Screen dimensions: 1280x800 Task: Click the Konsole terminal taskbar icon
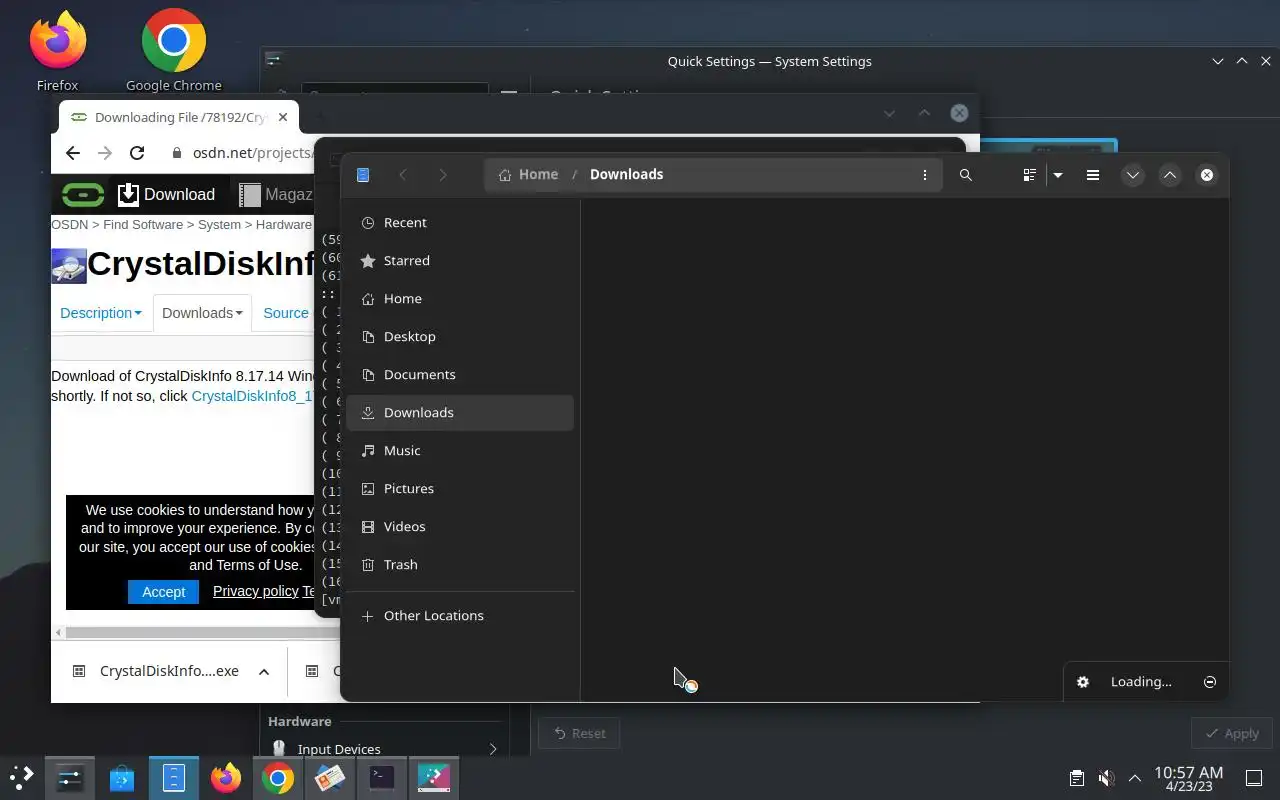(x=382, y=777)
